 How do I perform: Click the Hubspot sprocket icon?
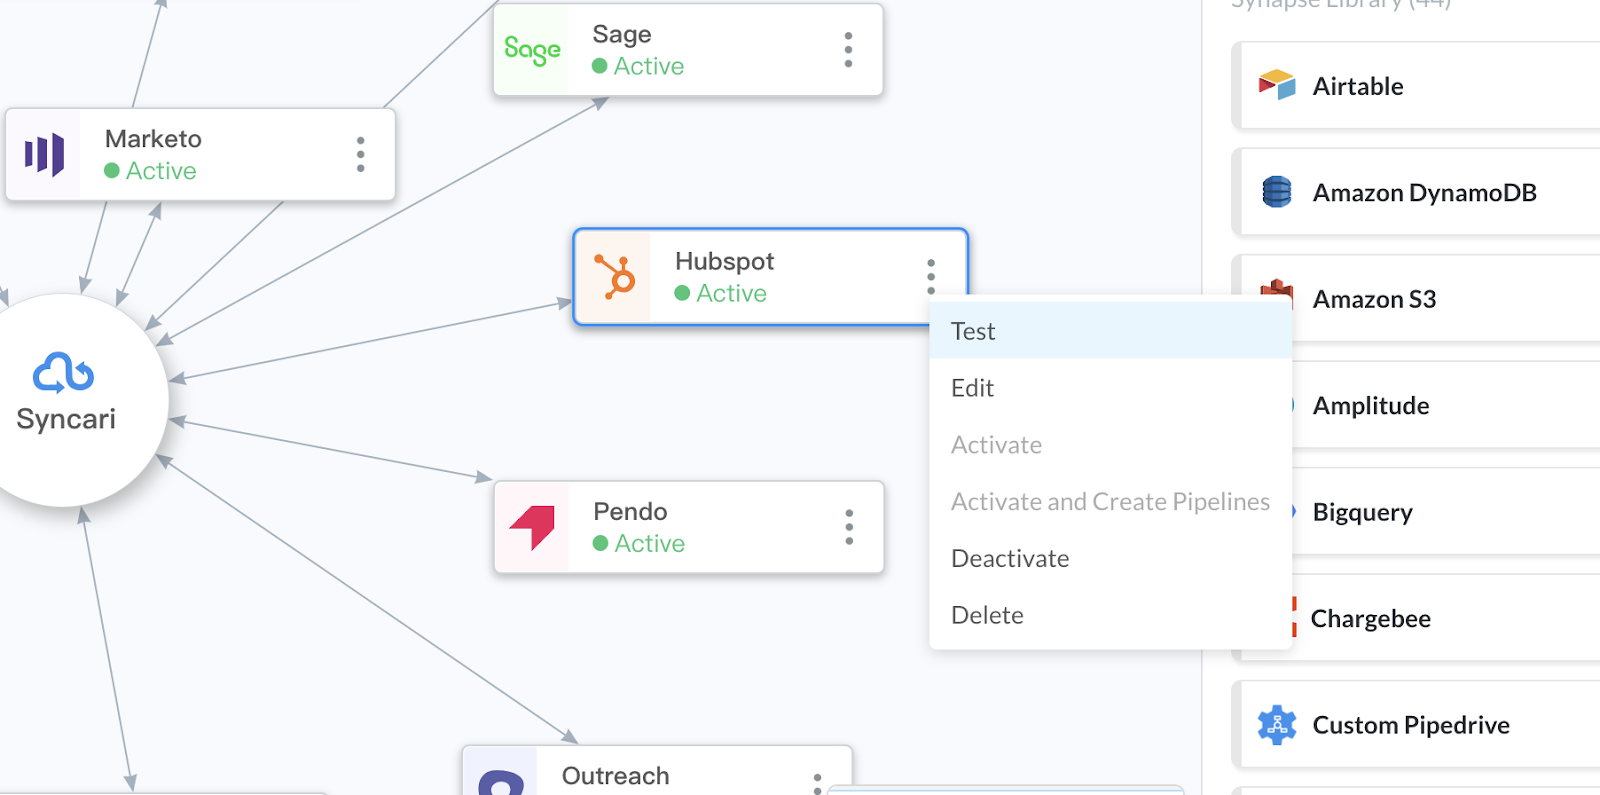[x=615, y=277]
